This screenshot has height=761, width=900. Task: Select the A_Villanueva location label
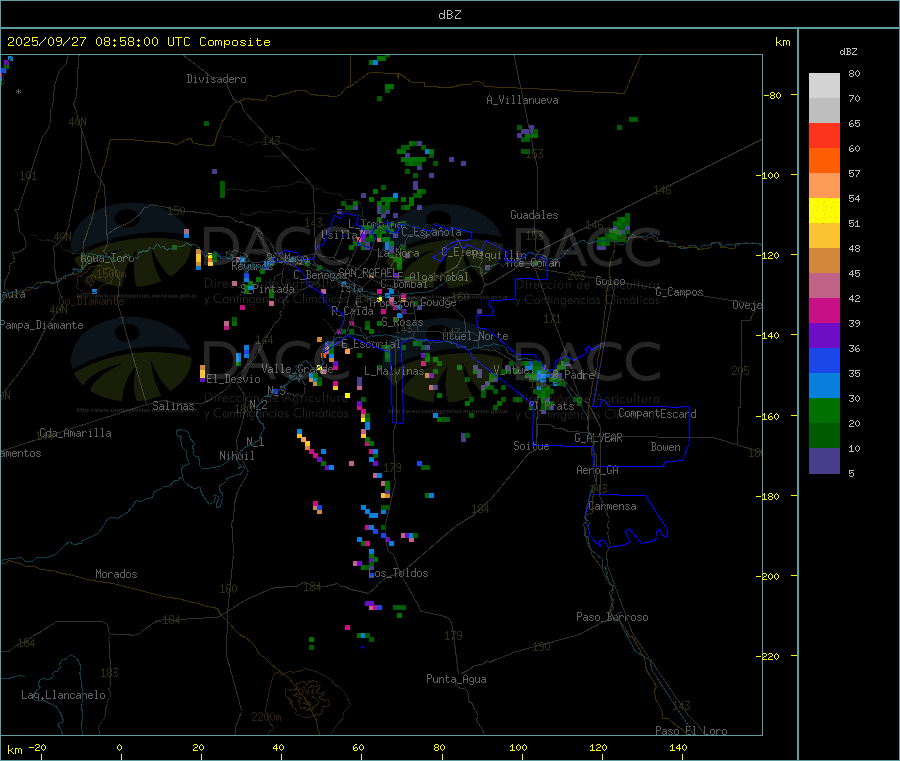pyautogui.click(x=522, y=100)
